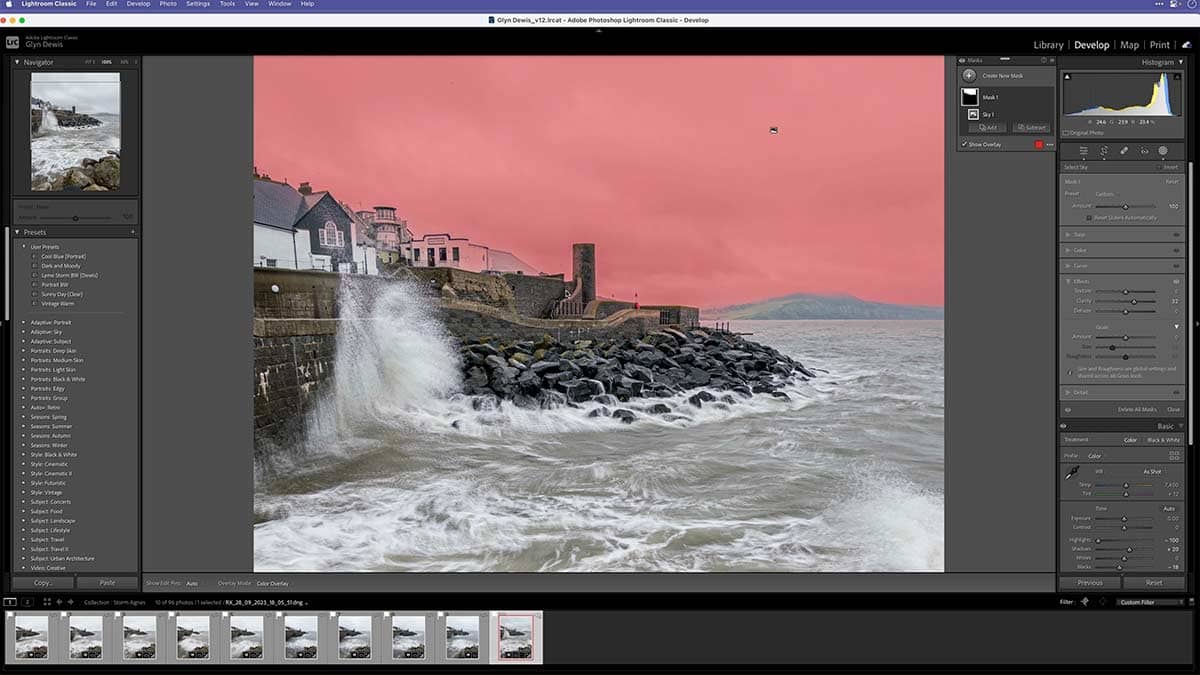The width and height of the screenshot is (1200, 675).
Task: Click the Create New Mask plus icon
Action: pos(969,76)
